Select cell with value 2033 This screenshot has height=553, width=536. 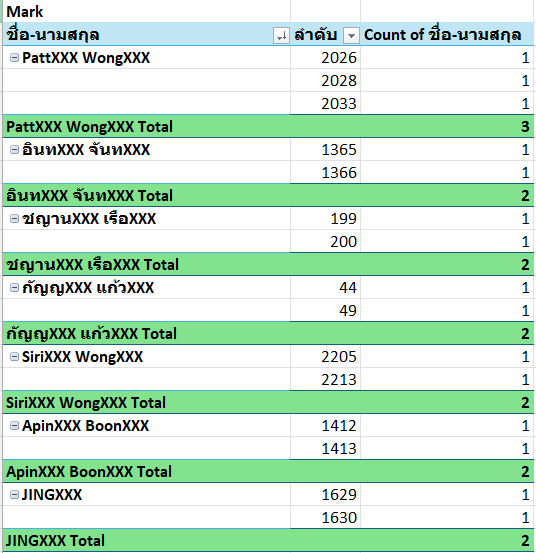[325, 103]
